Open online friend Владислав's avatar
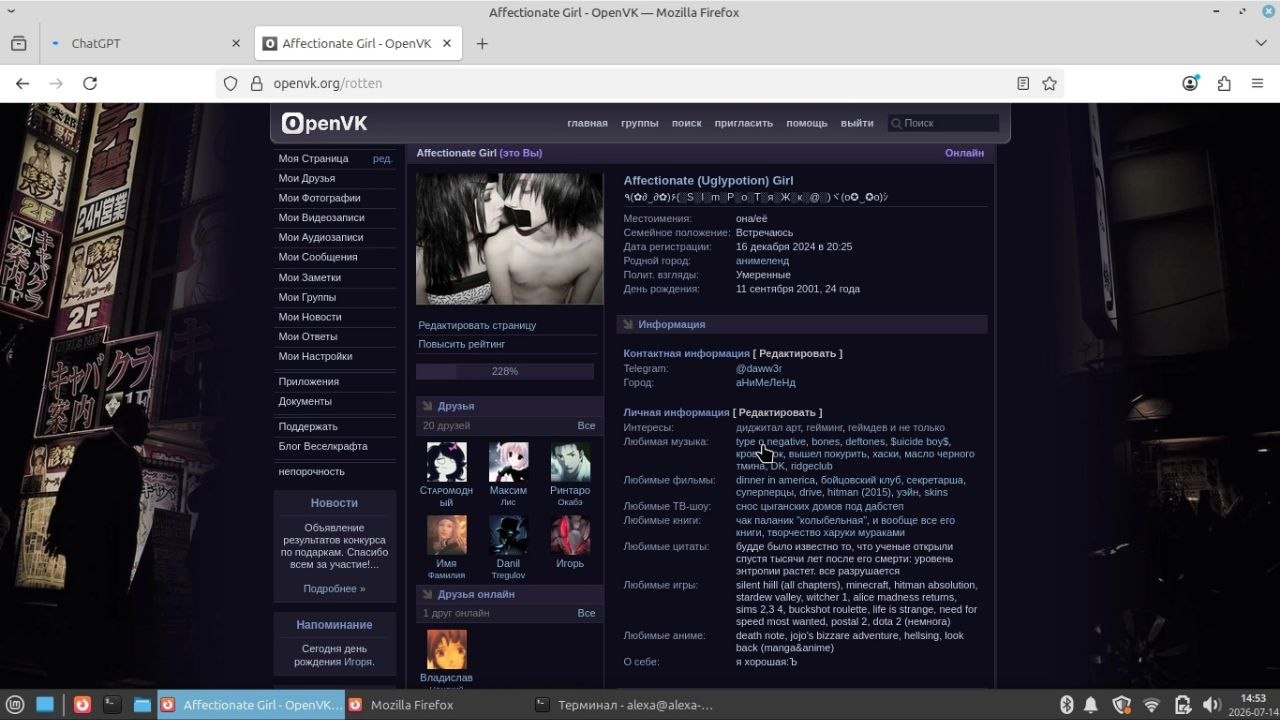This screenshot has width=1280, height=720. (x=446, y=649)
